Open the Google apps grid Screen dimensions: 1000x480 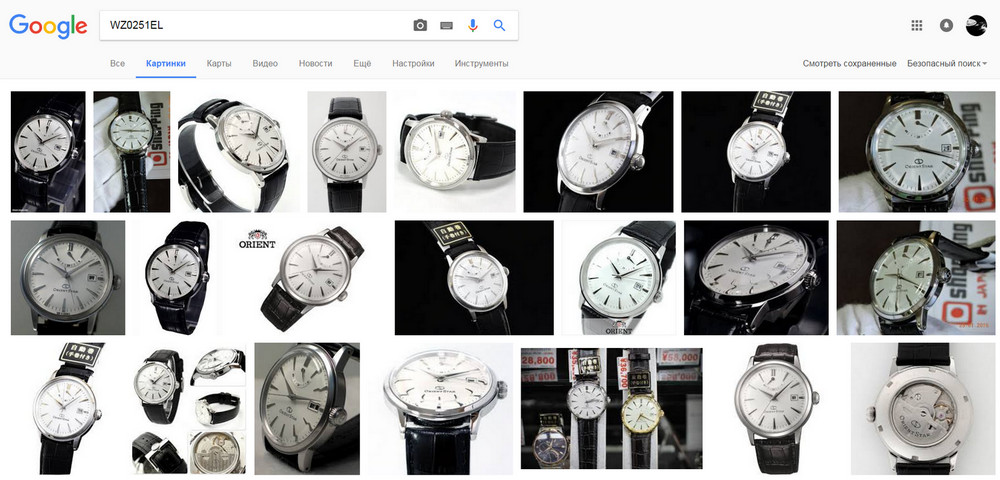coord(916,26)
